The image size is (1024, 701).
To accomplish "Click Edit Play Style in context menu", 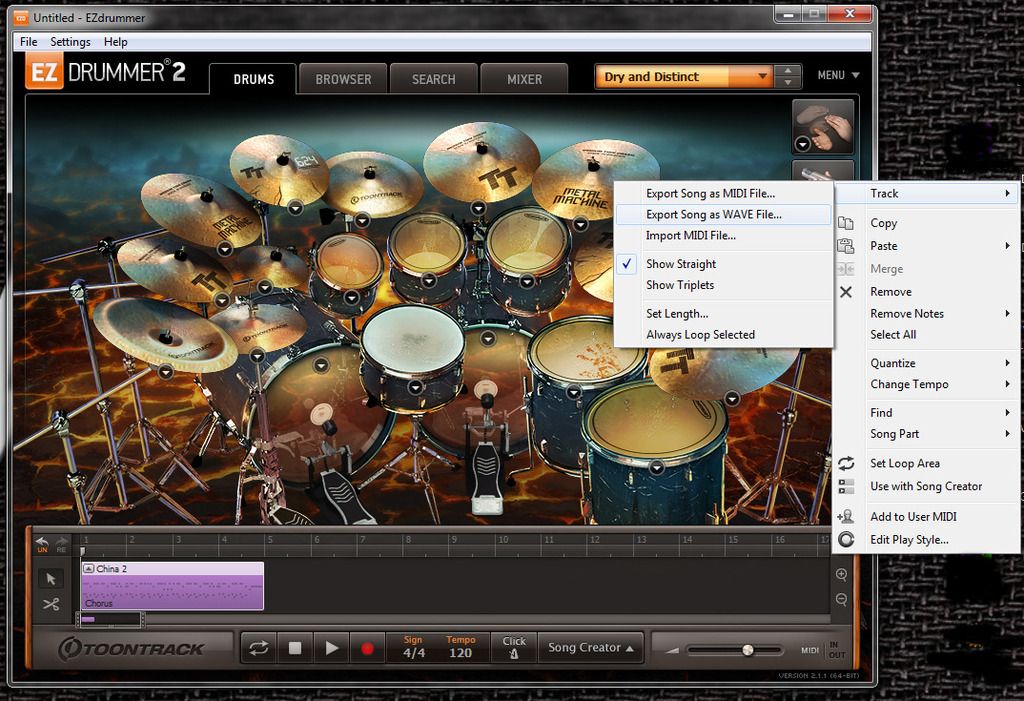I will 908,540.
